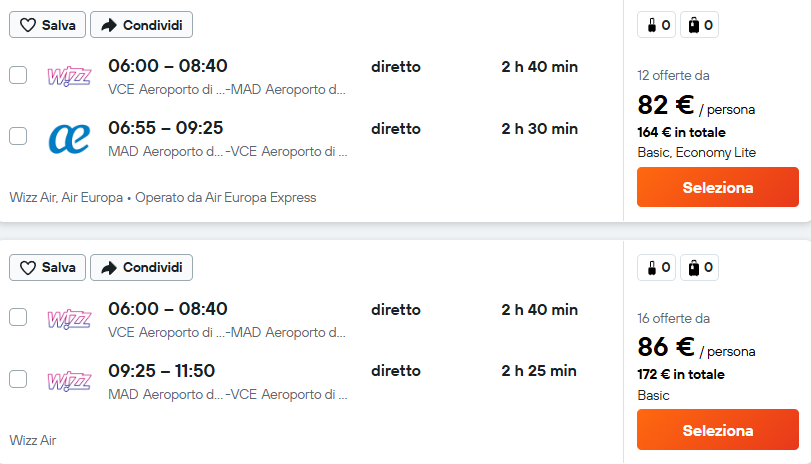Click Seleziona for the 86 € offer
This screenshot has height=464, width=811.
718,430
